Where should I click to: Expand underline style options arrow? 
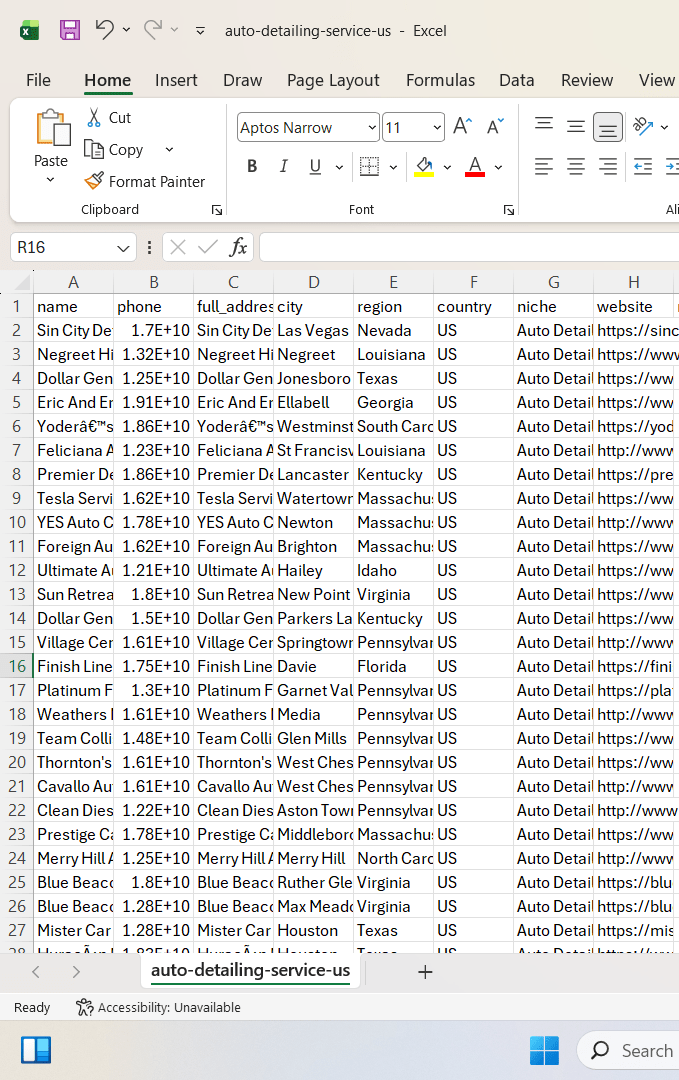339,167
